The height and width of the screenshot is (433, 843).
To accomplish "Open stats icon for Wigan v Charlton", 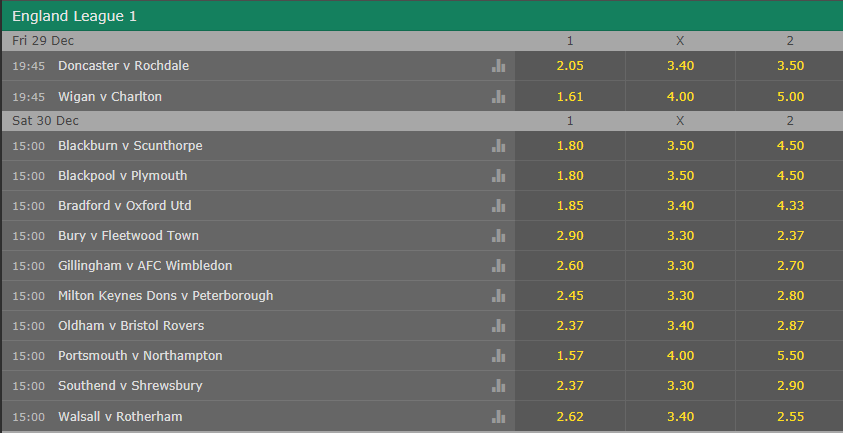I will 498,96.
